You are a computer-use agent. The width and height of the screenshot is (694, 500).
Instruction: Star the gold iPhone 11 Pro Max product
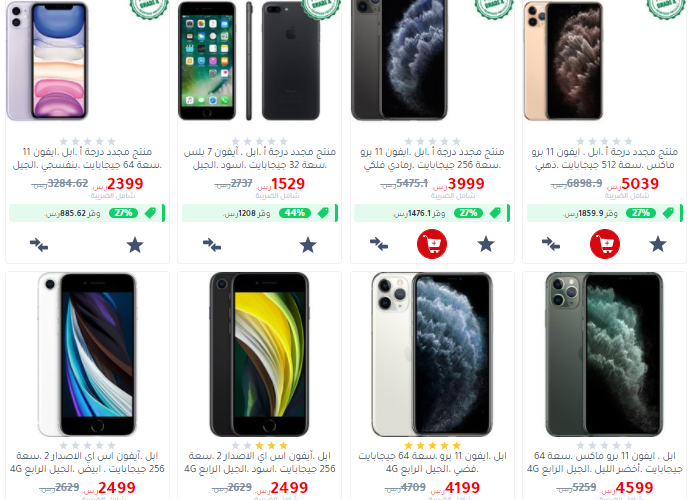point(658,244)
